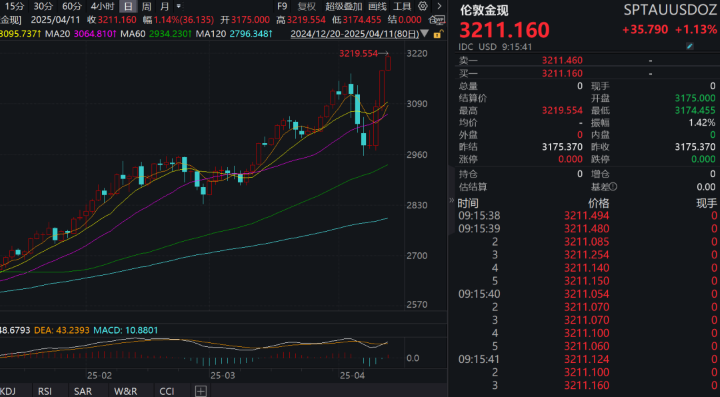
Task: Open the date range dropdown triangle
Action: coord(425,34)
